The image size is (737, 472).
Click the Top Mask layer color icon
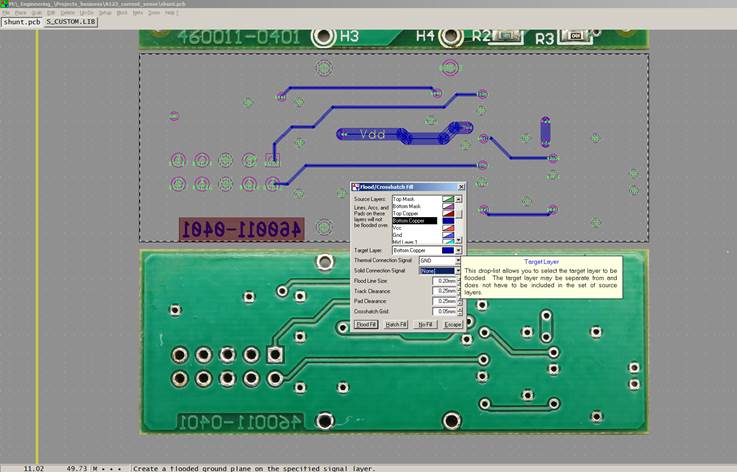coord(448,199)
